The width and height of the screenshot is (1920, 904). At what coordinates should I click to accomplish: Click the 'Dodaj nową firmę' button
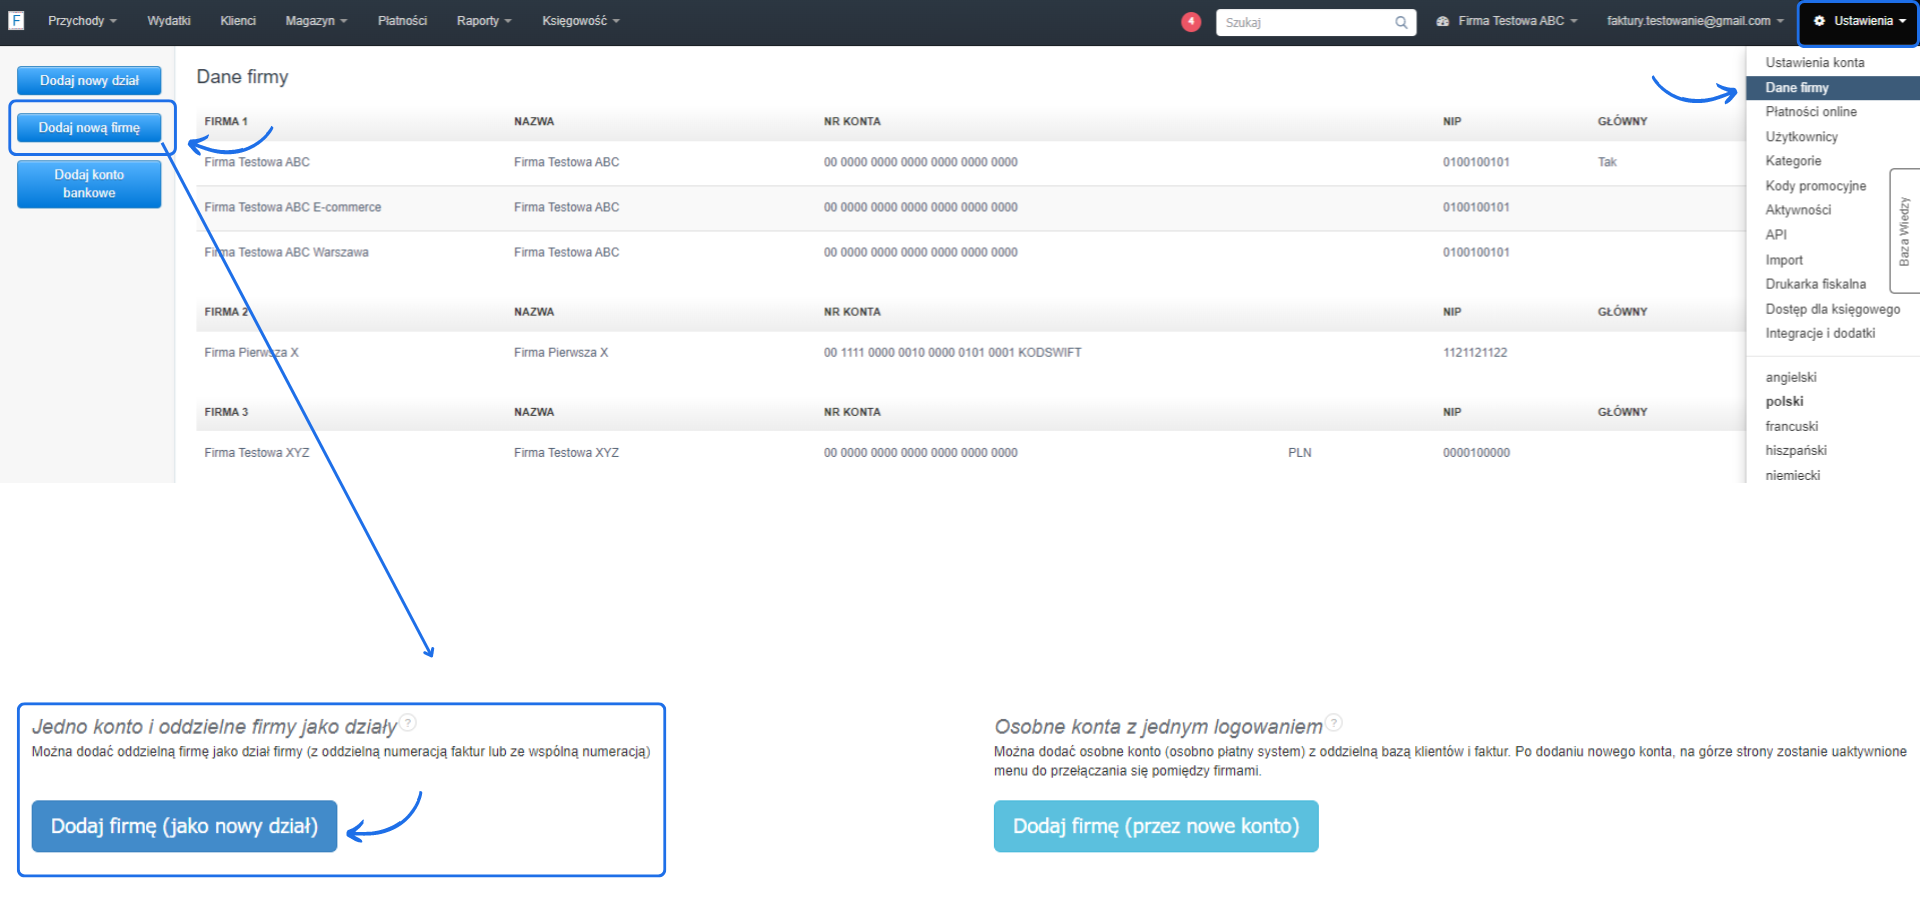point(89,128)
